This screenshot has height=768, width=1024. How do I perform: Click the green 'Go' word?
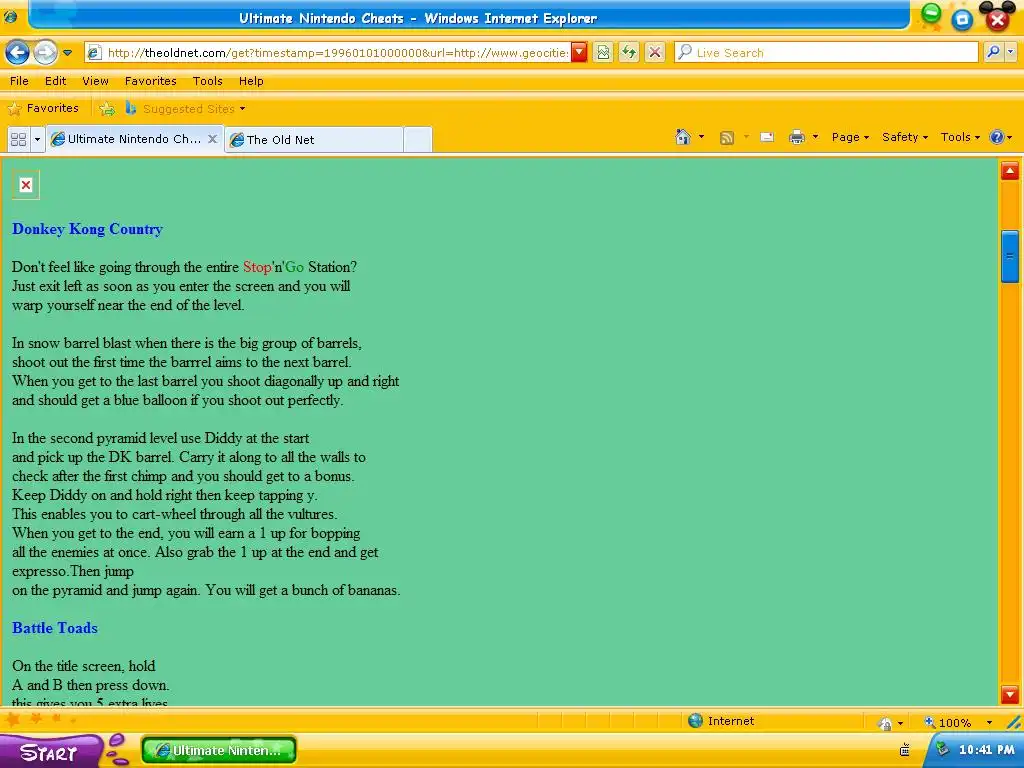coord(295,267)
